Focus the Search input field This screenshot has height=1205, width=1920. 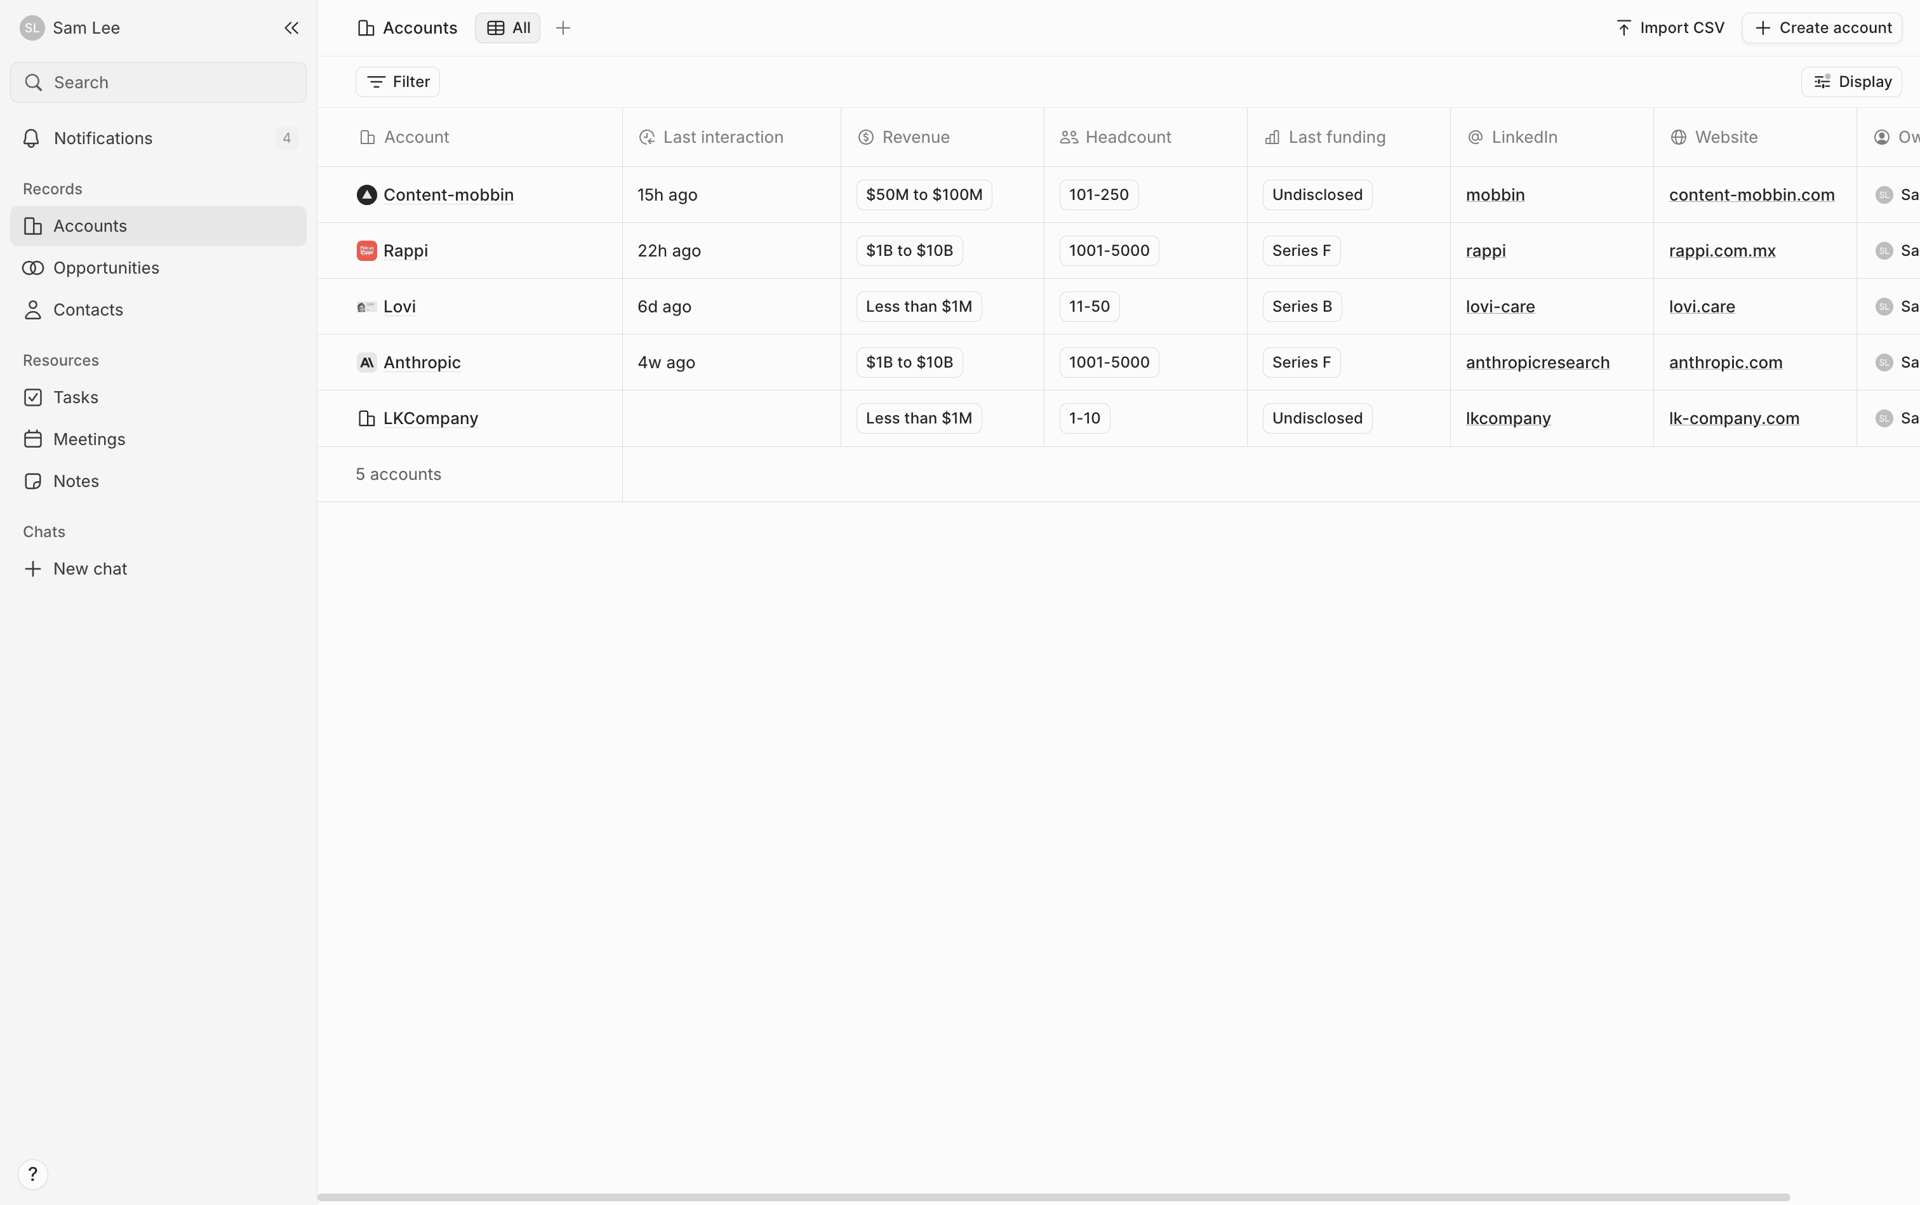pyautogui.click(x=158, y=82)
